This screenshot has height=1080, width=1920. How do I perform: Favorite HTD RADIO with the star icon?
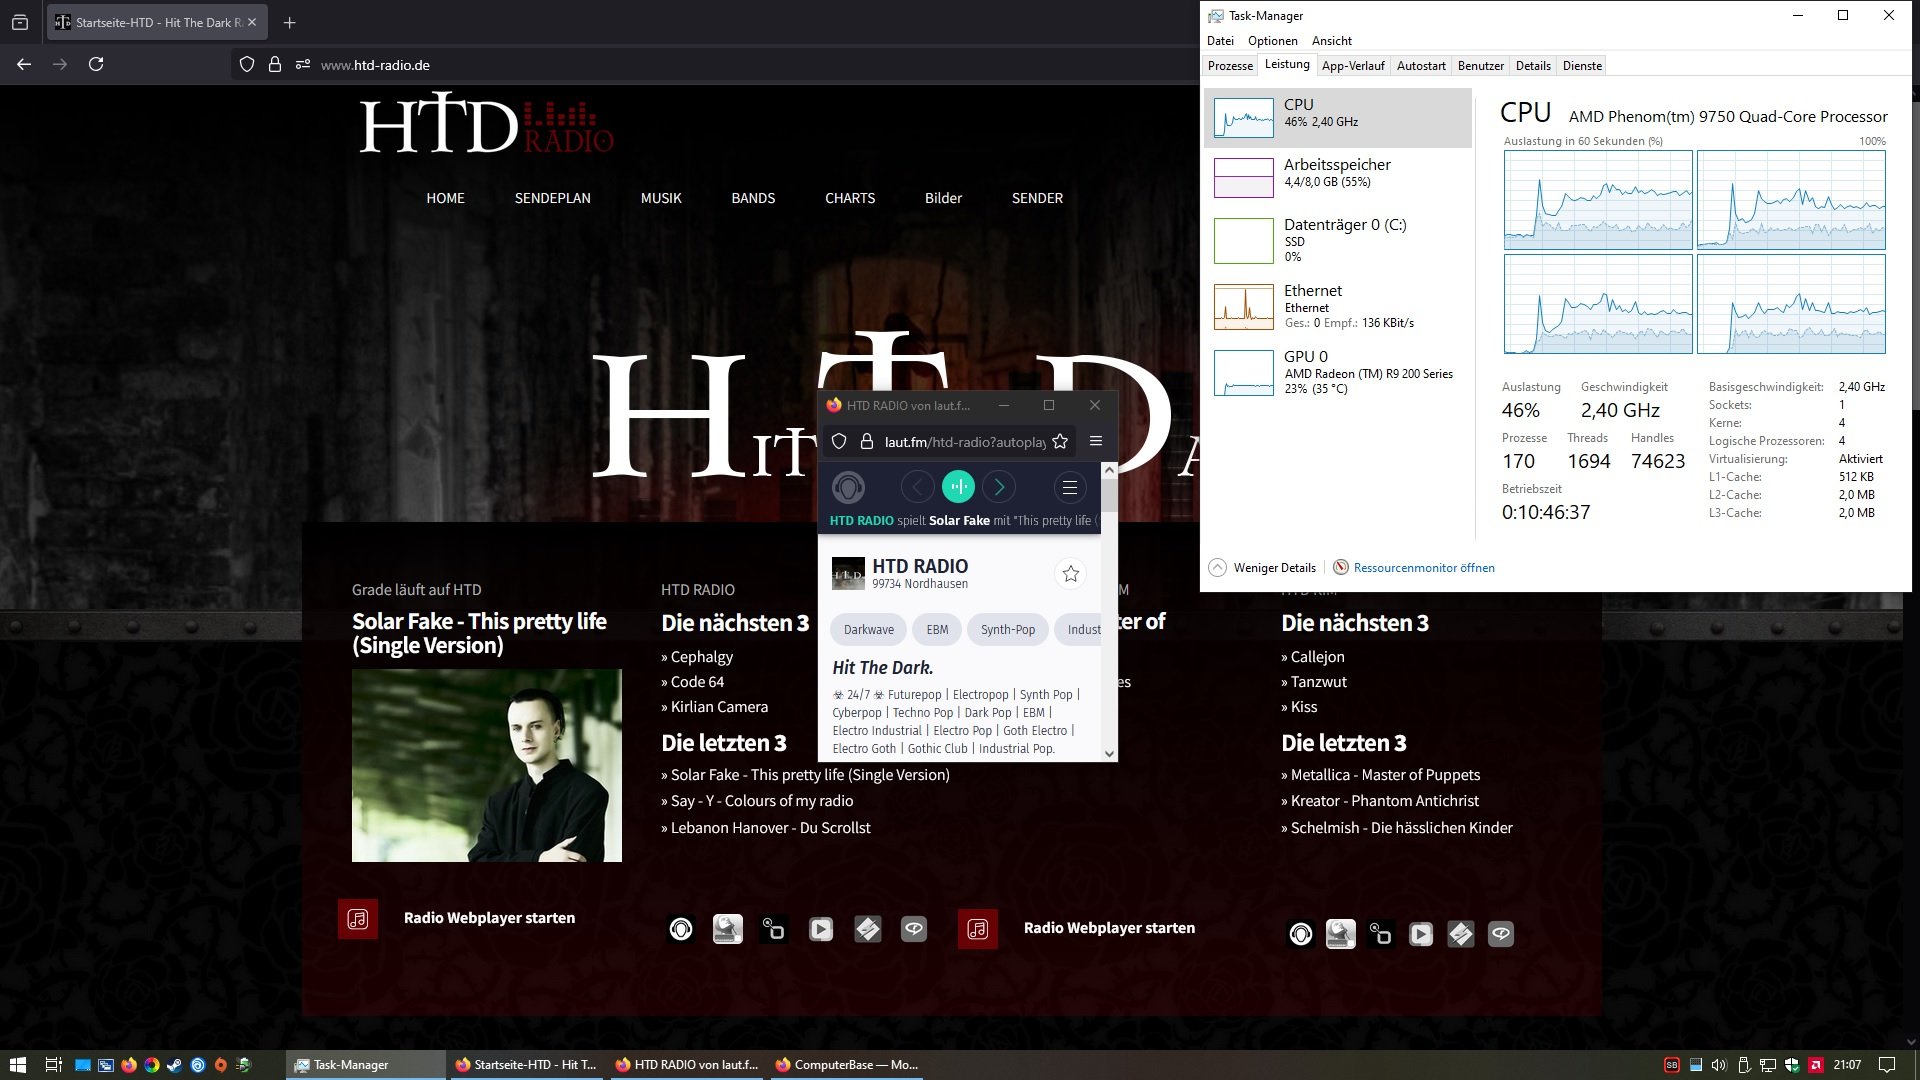1071,573
